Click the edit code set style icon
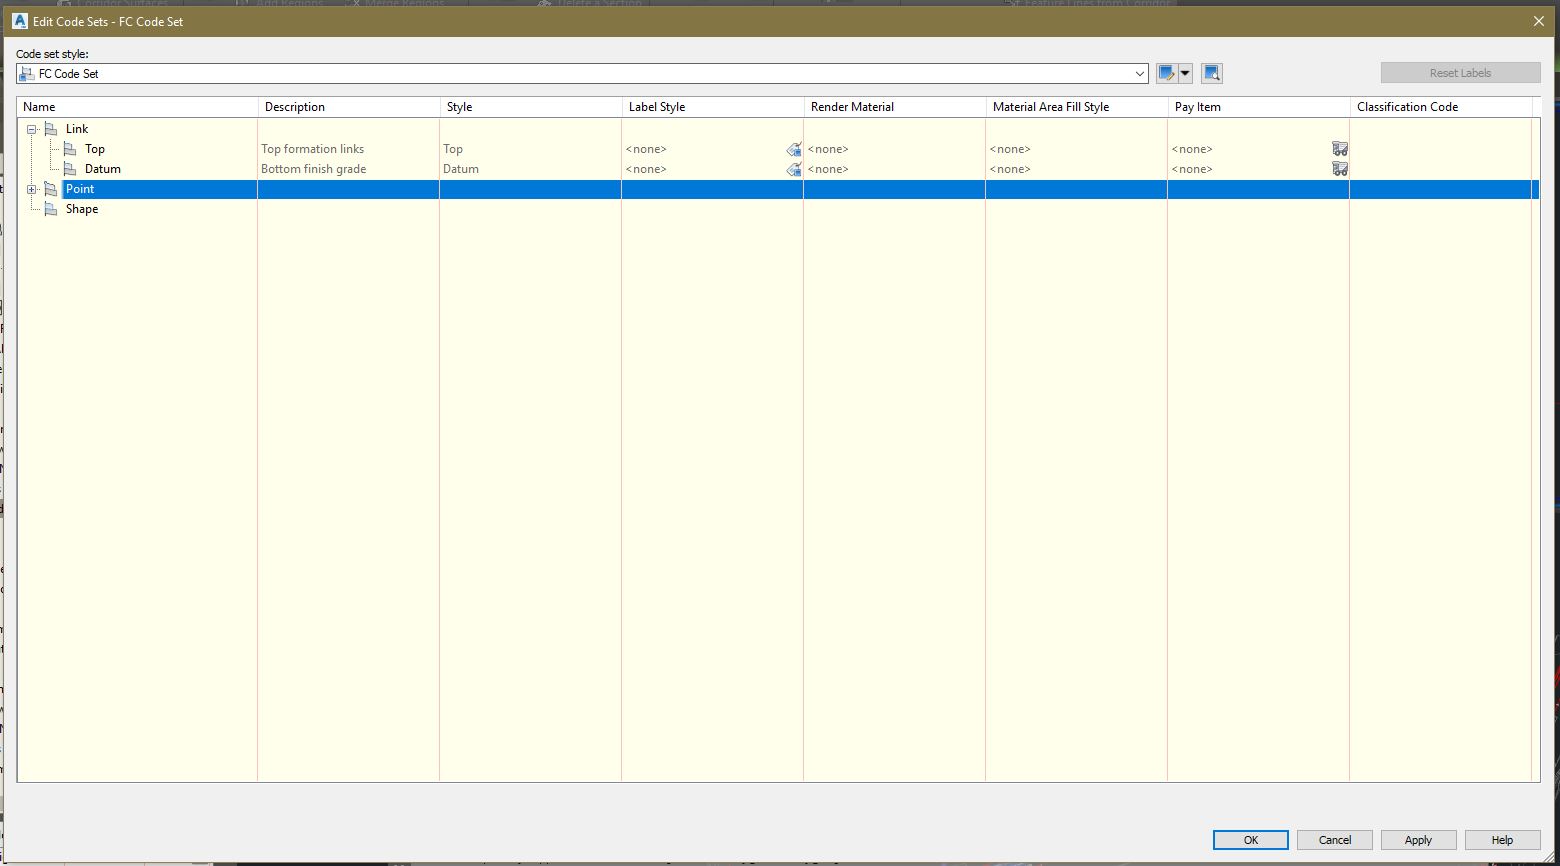Viewport: 1560px width, 866px height. (x=1166, y=73)
